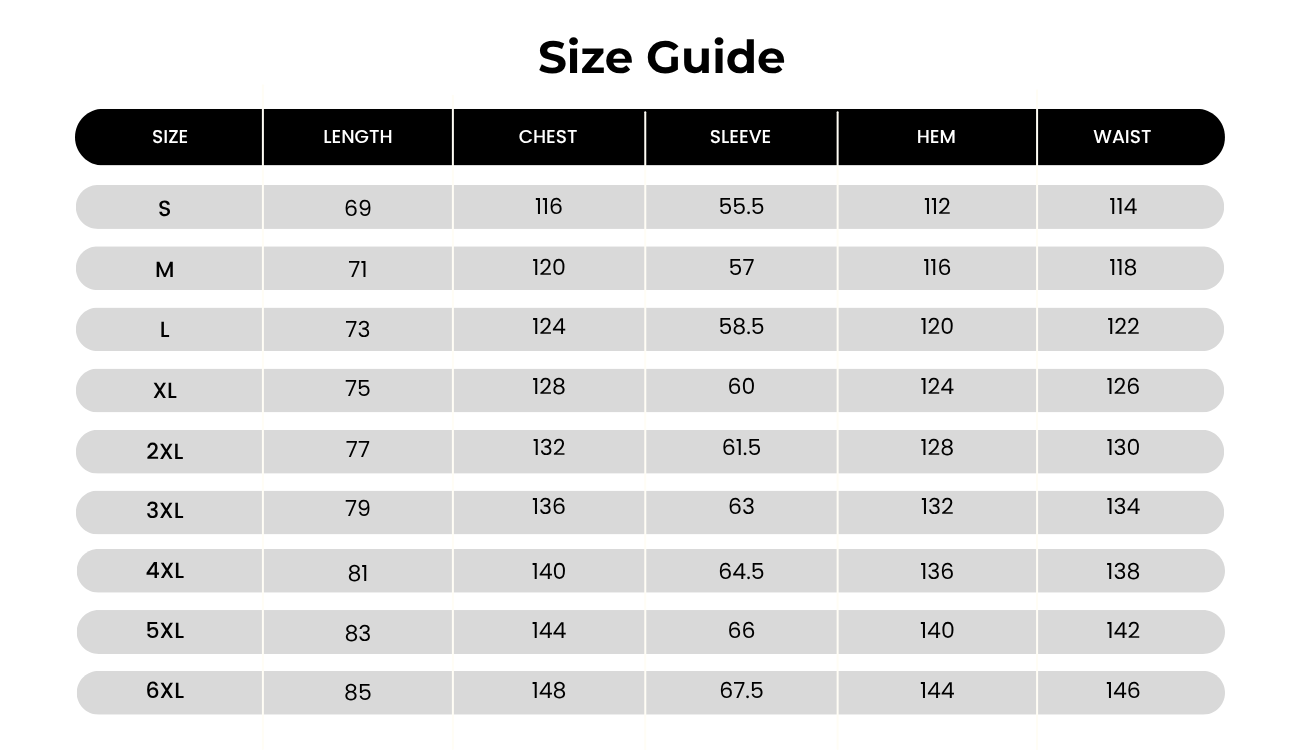Click the length value 83
Viewport: 1300px width, 750px height.
coord(358,634)
